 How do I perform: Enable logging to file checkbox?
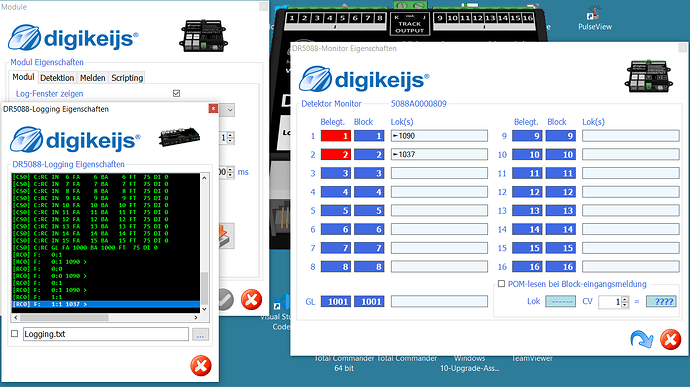point(15,334)
